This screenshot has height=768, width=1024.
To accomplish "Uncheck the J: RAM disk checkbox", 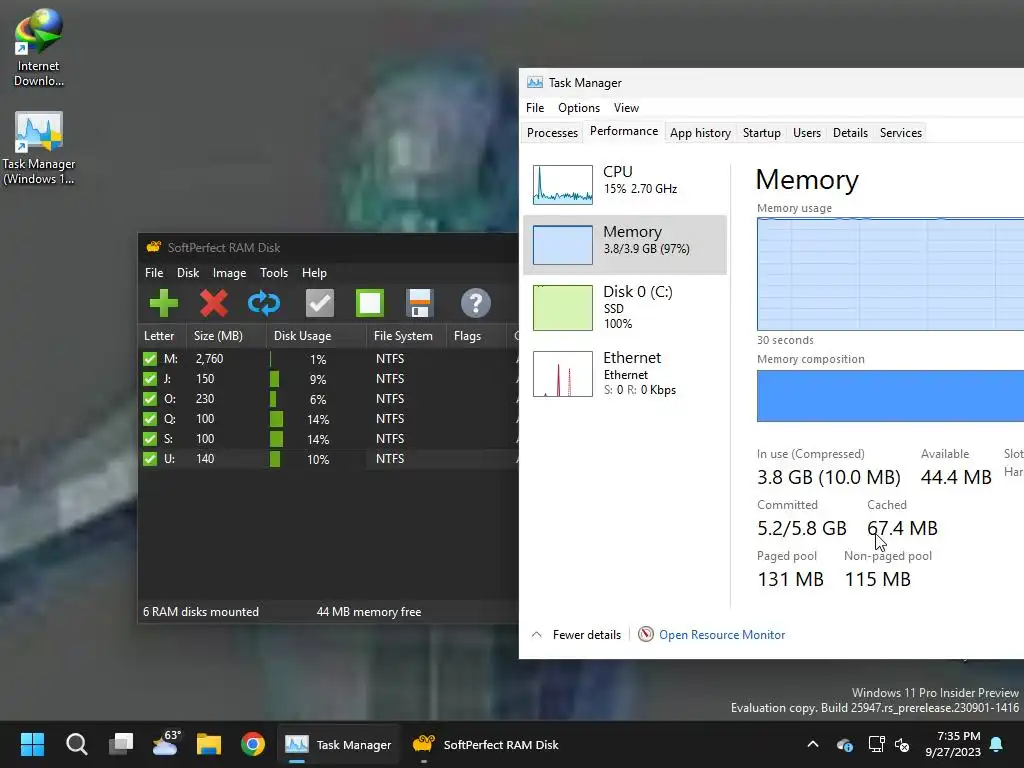I will (150, 379).
